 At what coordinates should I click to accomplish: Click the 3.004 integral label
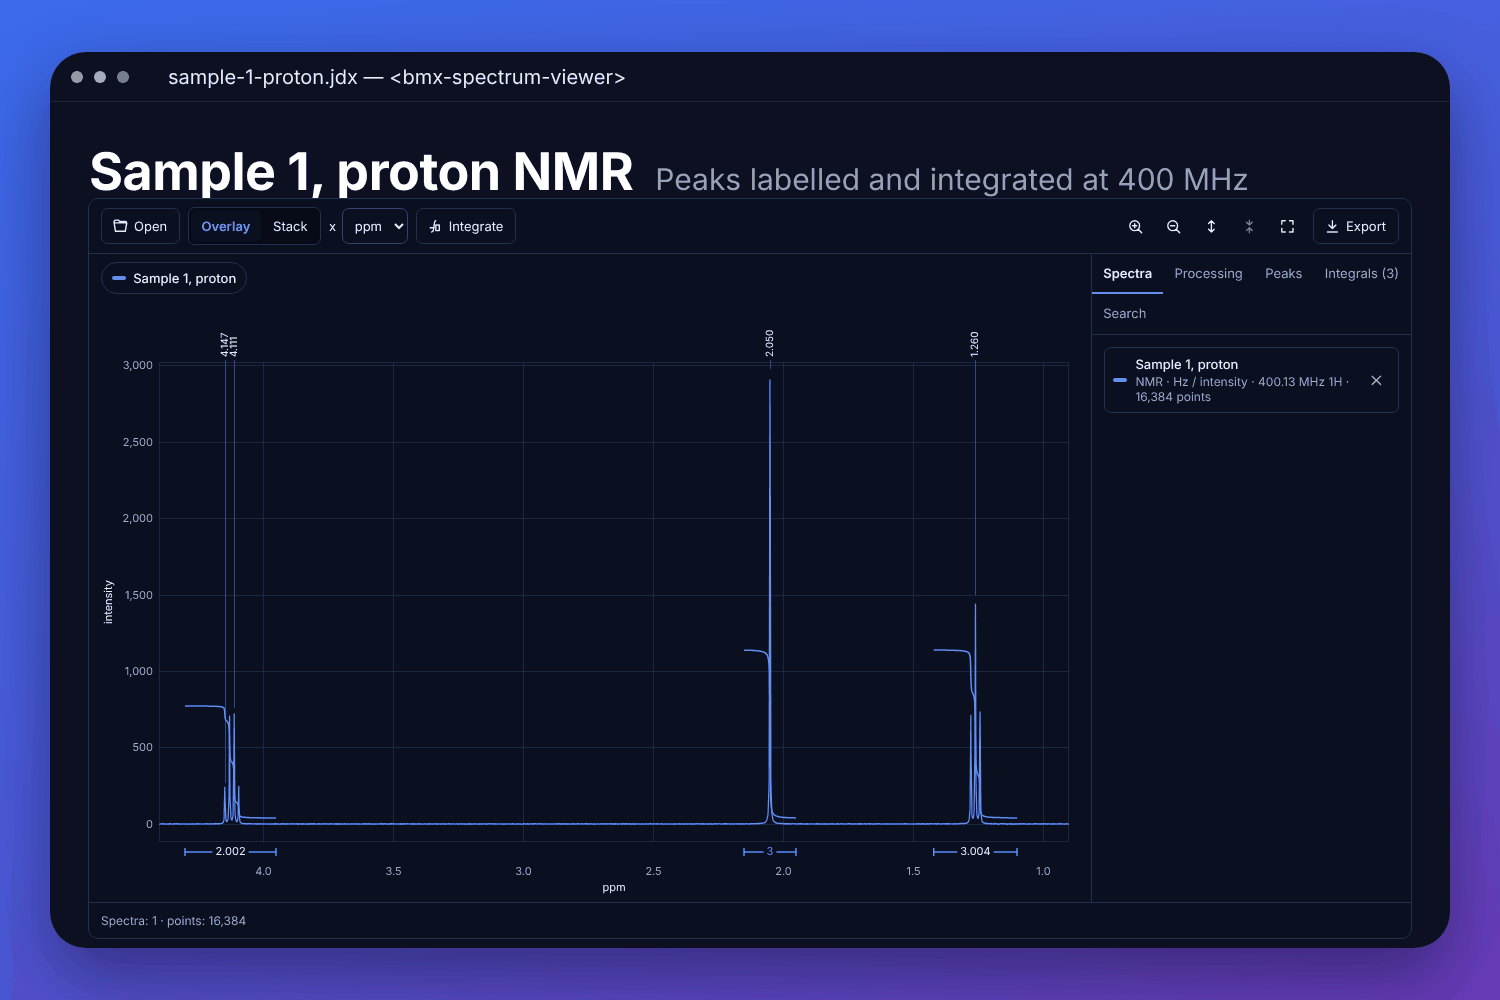click(975, 852)
